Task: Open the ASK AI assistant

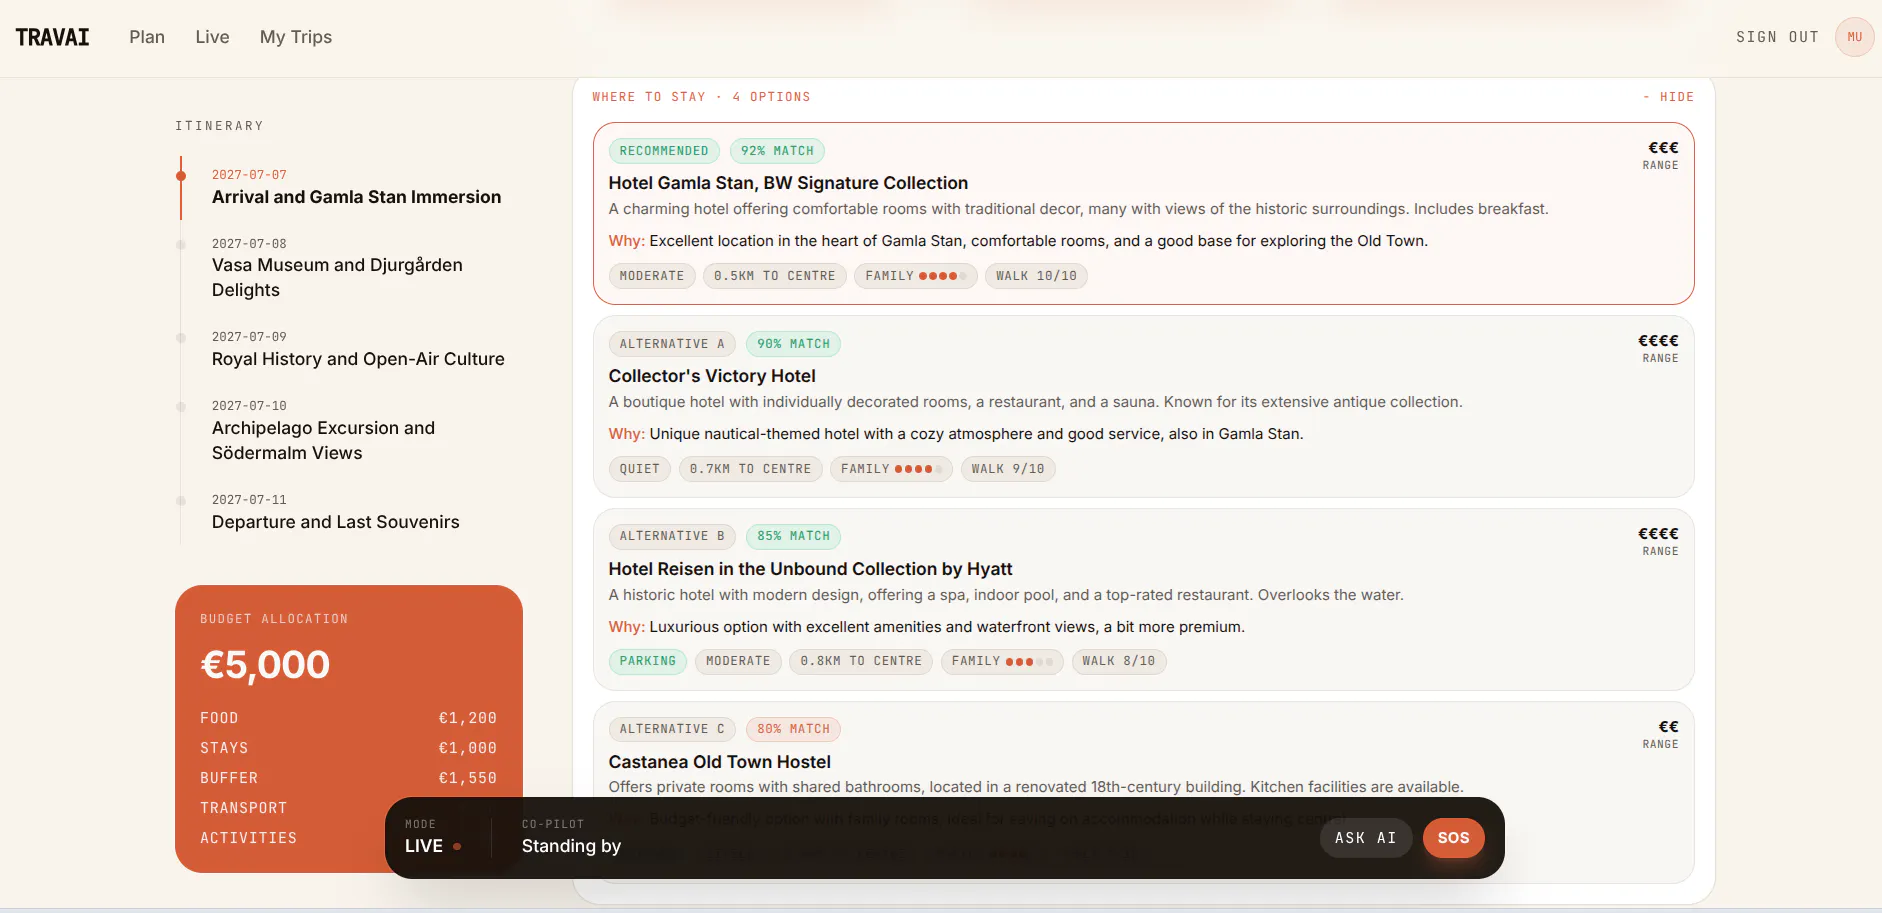Action: point(1365,838)
